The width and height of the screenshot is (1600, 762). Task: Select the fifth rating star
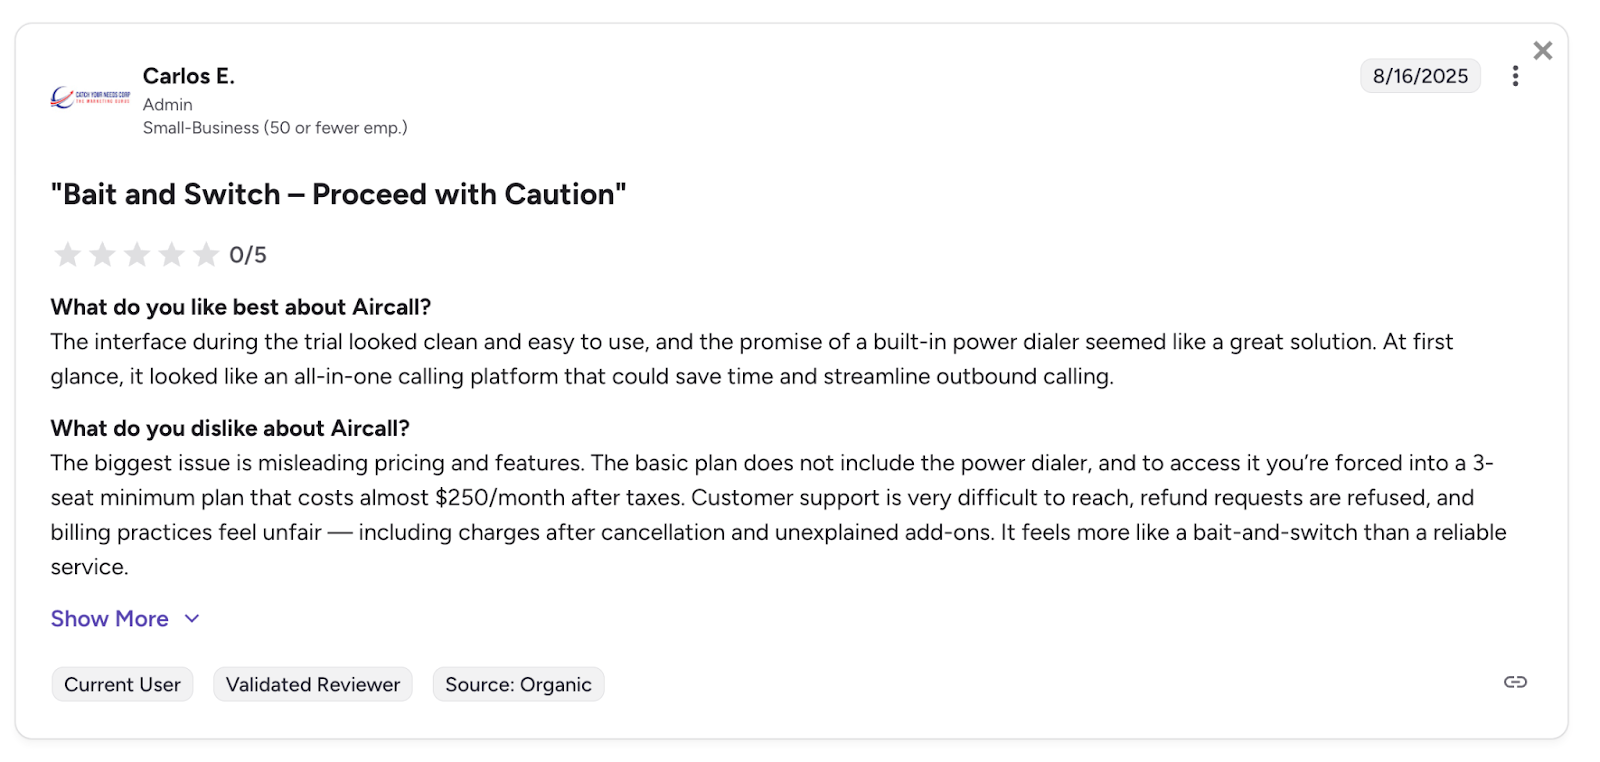click(x=207, y=255)
